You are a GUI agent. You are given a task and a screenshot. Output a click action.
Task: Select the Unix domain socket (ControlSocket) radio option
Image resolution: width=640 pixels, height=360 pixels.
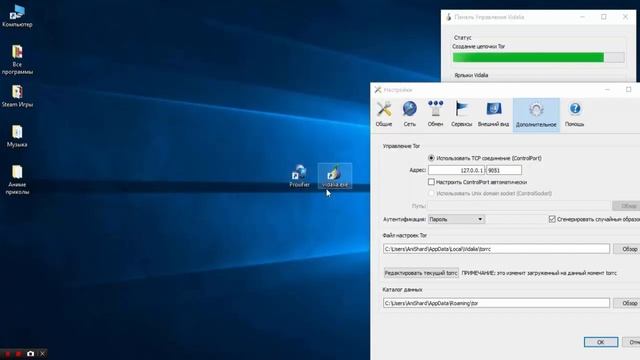[x=431, y=193]
